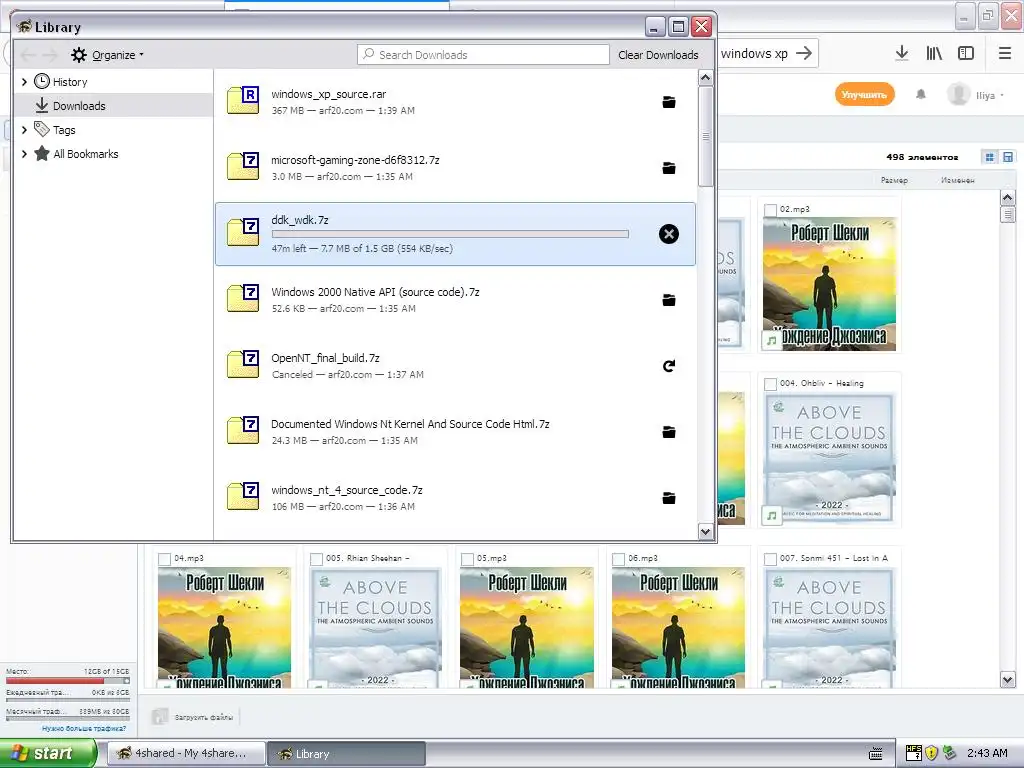This screenshot has height=768, width=1024.
Task: Open the 004. Ohbliv Above The Clouds thumbnail
Action: coord(829,459)
